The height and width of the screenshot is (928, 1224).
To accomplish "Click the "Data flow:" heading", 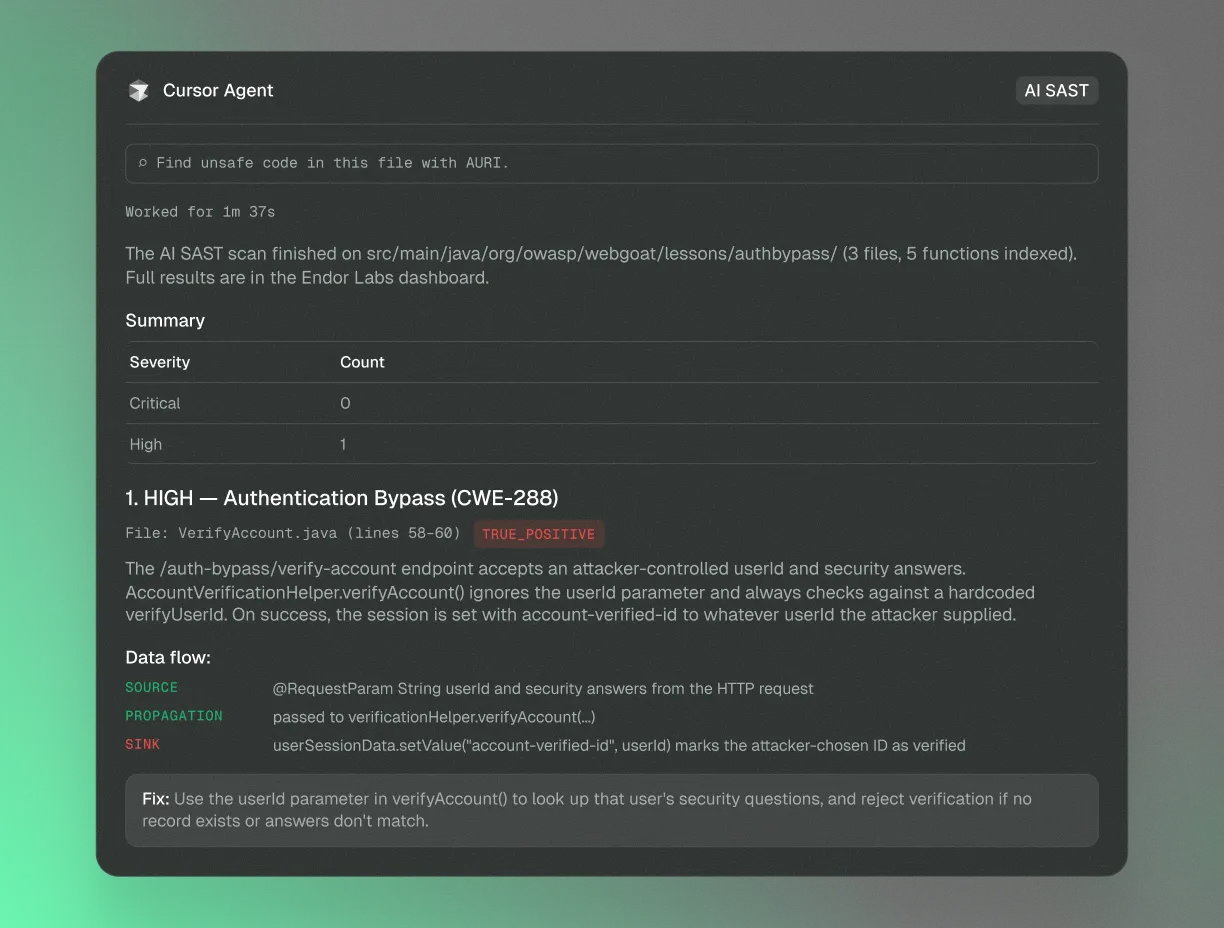I will pos(168,657).
